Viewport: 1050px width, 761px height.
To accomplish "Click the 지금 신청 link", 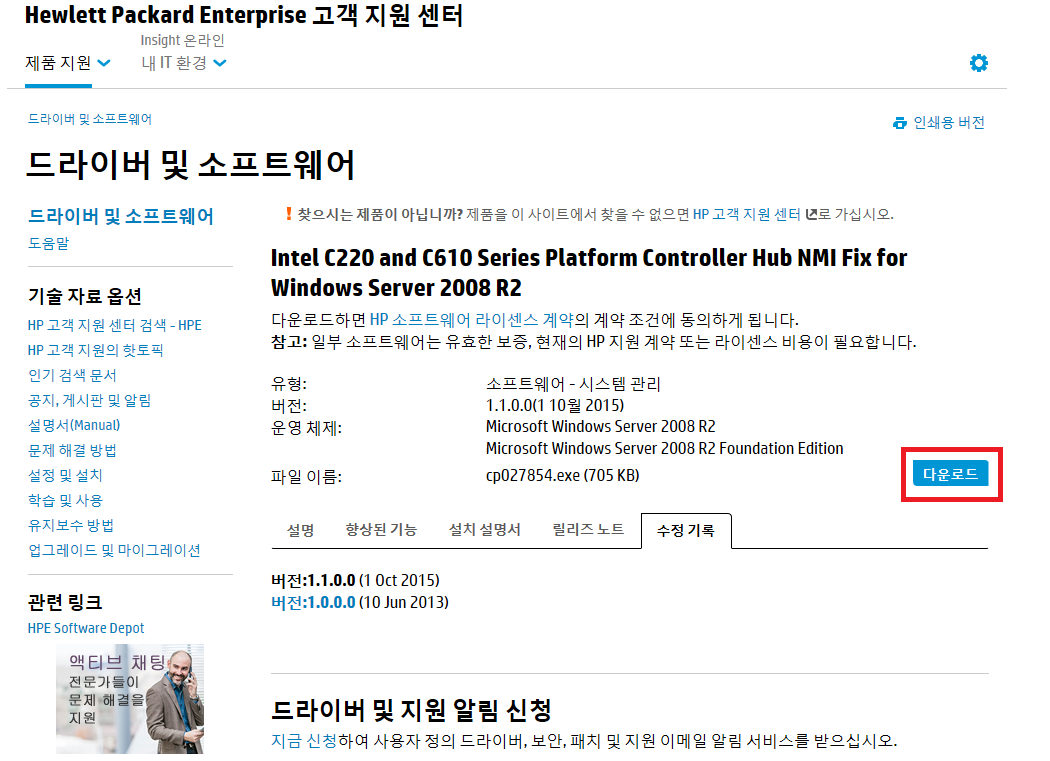I will [304, 741].
